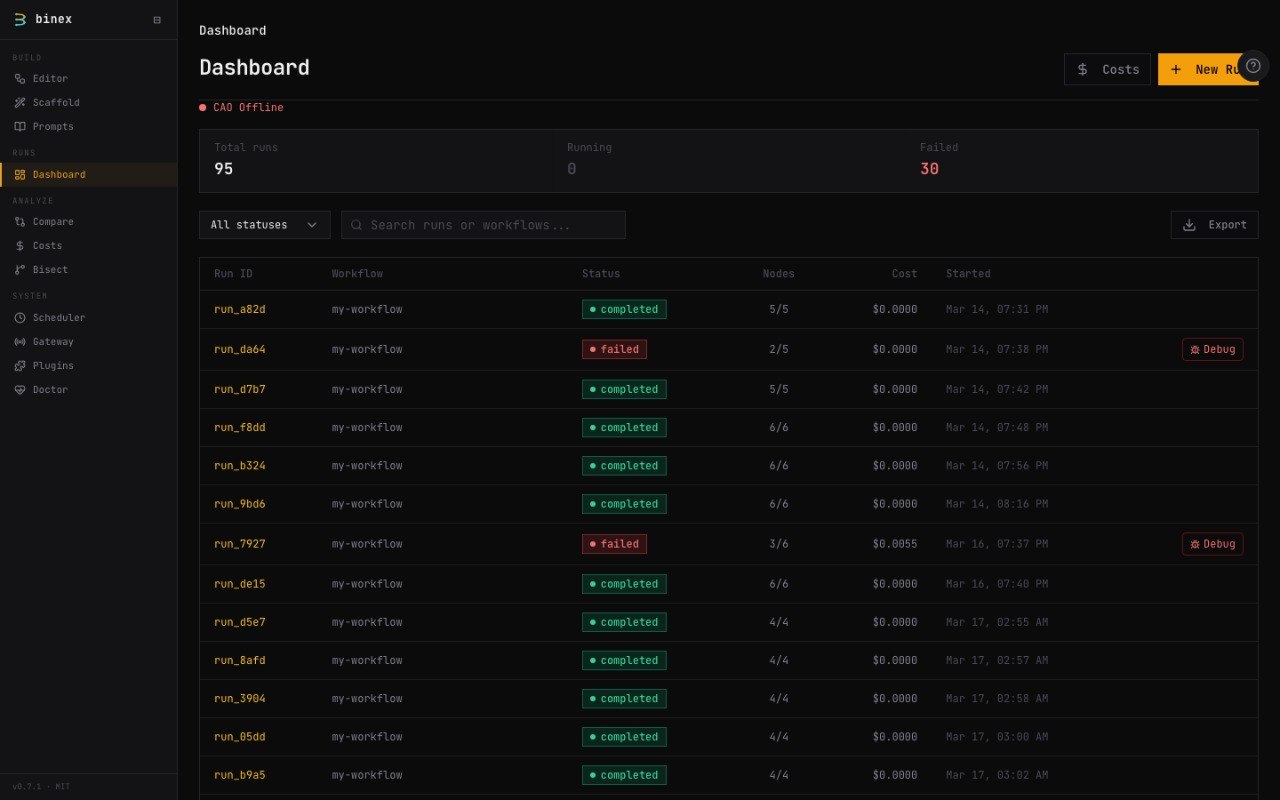
Task: Click failed status badge of run_da64
Action: 614,349
